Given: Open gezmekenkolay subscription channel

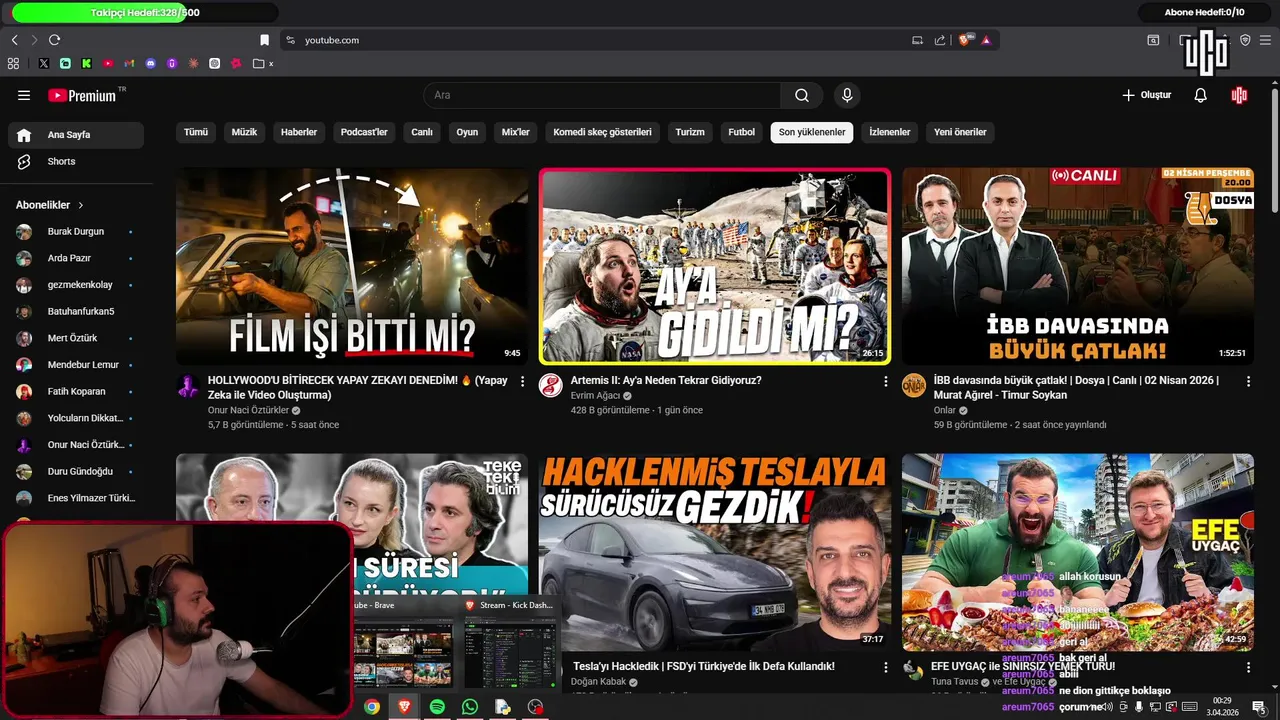Looking at the screenshot, I should pyautogui.click(x=76, y=285).
